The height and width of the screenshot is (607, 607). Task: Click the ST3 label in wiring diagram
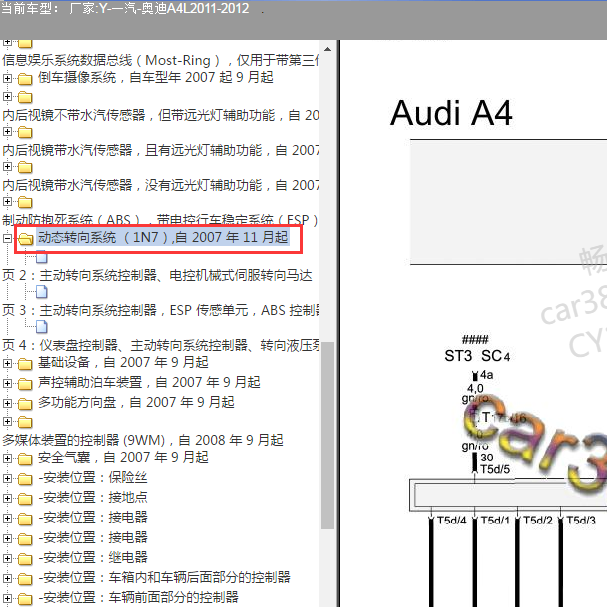tap(458, 356)
